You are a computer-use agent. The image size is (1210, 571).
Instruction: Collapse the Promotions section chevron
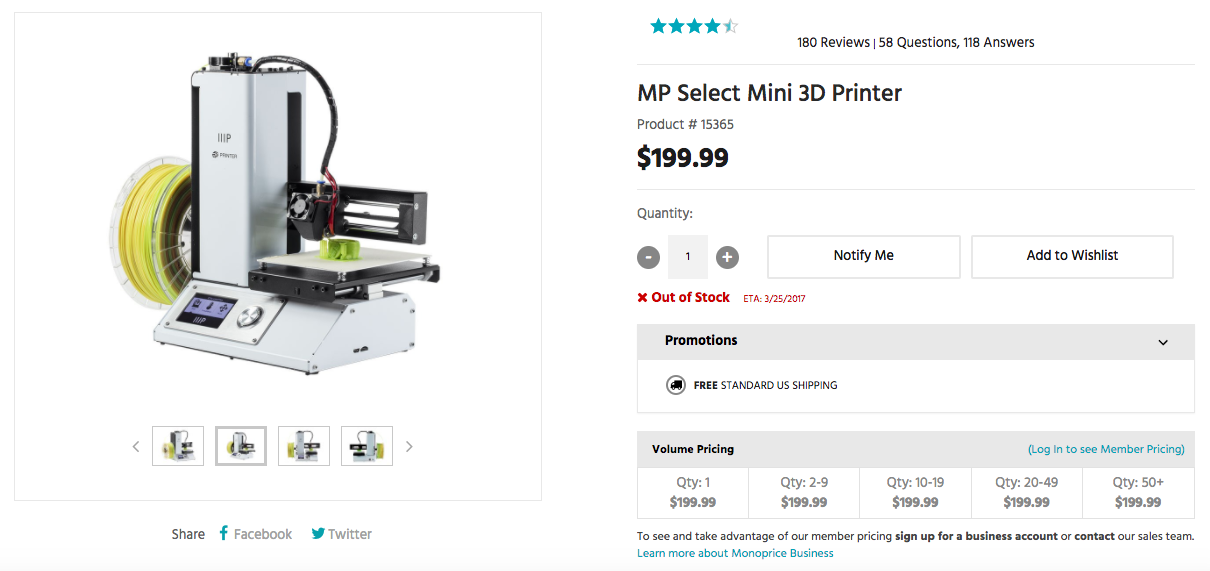click(1163, 342)
